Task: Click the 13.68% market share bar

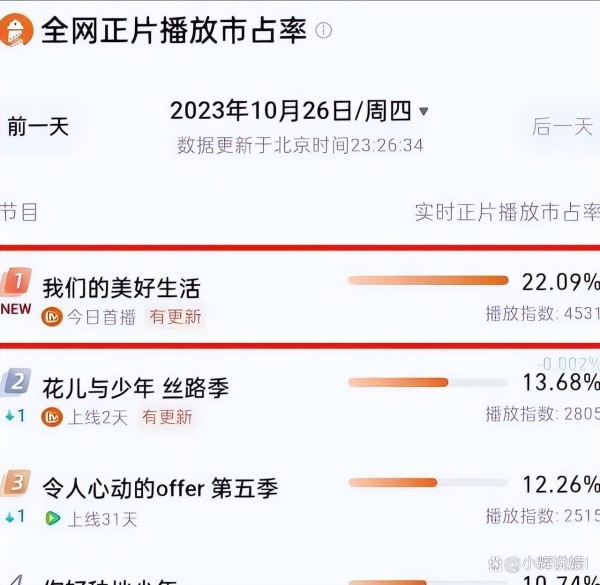Action: (x=428, y=382)
